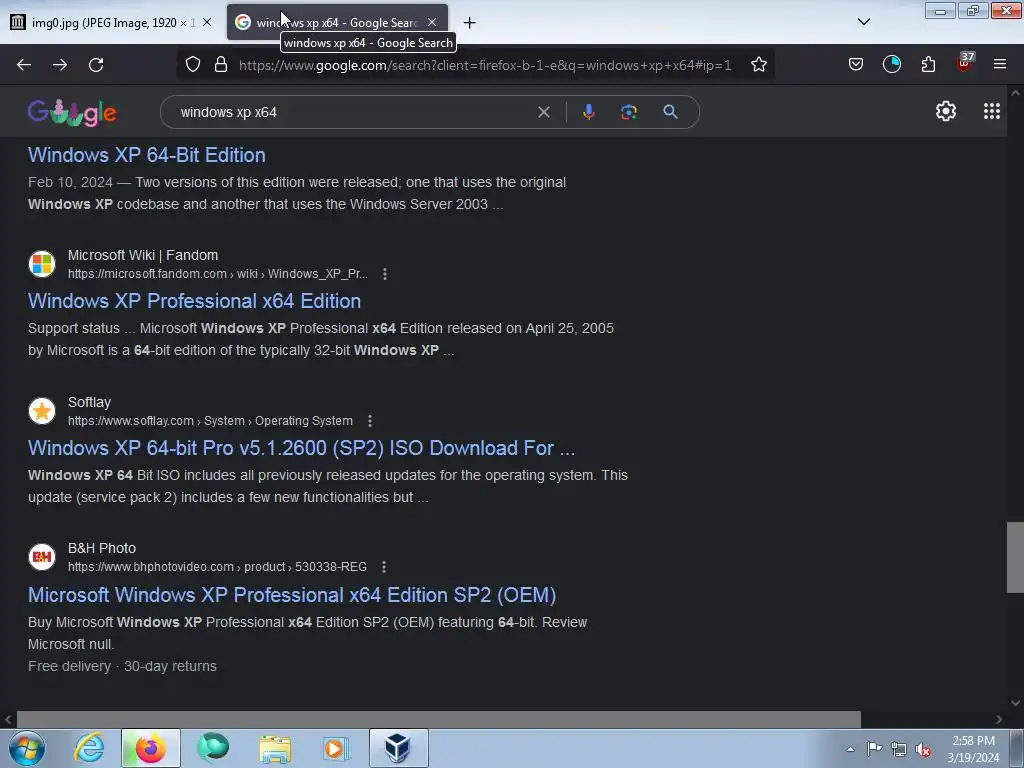The width and height of the screenshot is (1024, 768).
Task: Launch Internet Explorer from taskbar
Action: pos(89,748)
